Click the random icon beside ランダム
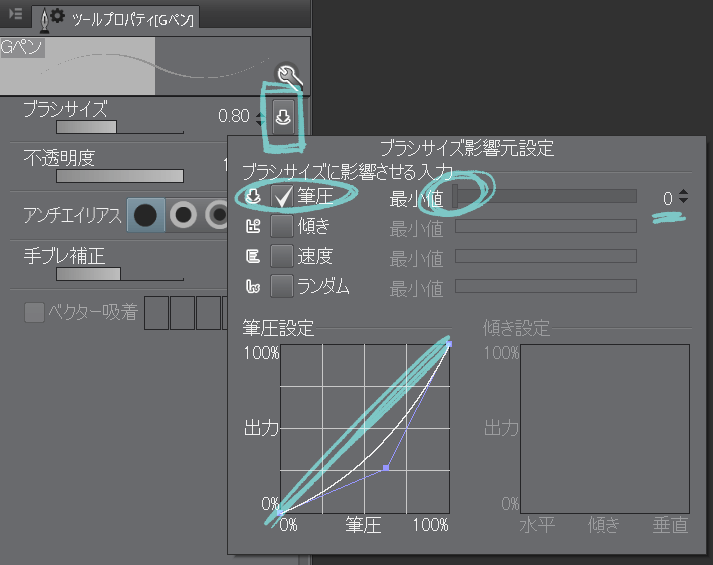The width and height of the screenshot is (713, 565). (253, 287)
